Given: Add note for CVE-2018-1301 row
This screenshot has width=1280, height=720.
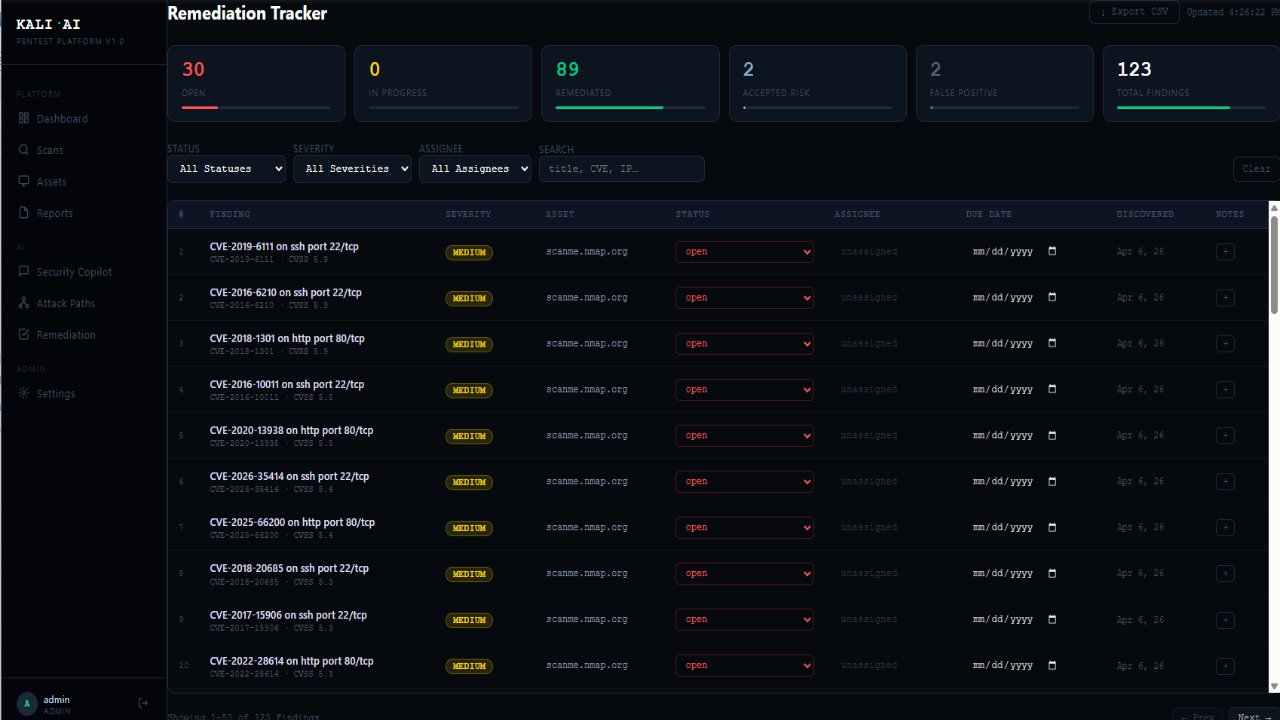Looking at the screenshot, I should 1225,344.
